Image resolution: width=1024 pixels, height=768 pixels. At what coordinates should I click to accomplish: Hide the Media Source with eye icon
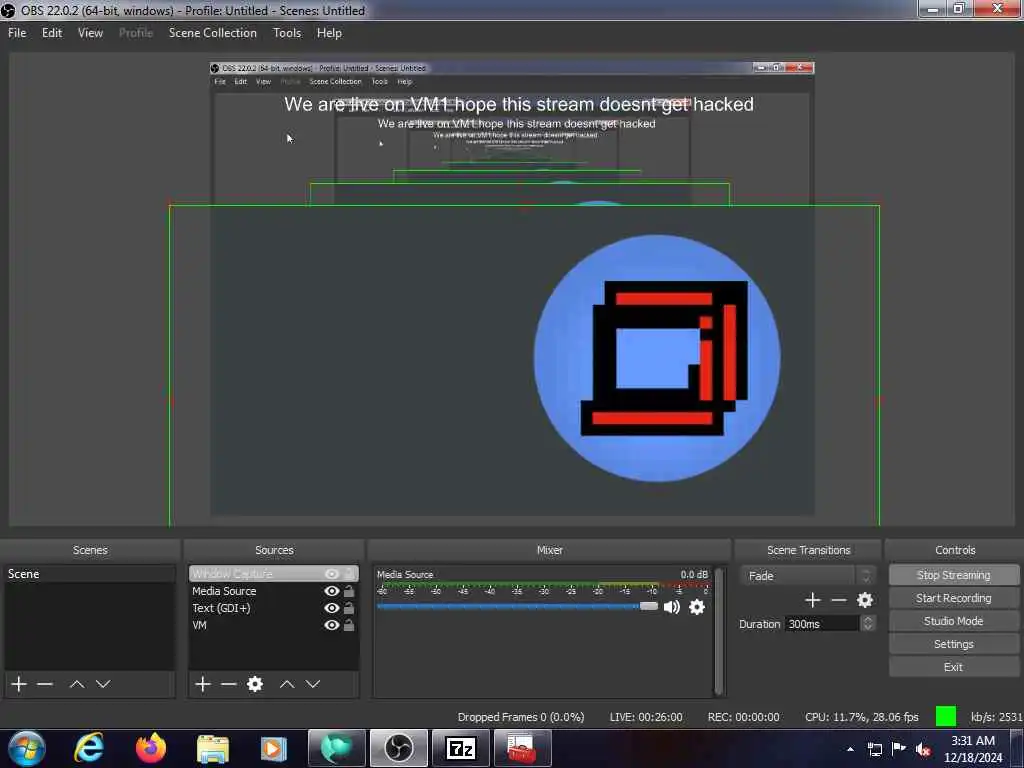(332, 591)
